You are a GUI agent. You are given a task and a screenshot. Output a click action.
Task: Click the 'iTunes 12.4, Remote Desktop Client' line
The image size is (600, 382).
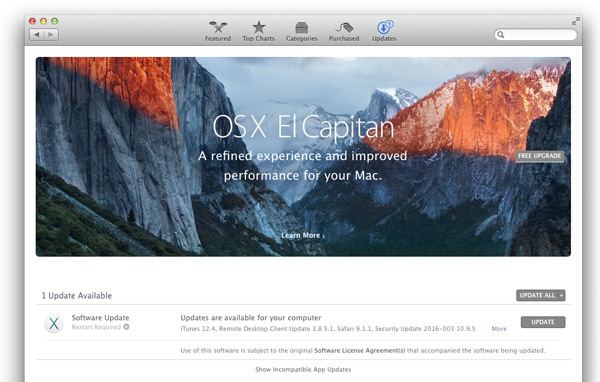click(328, 329)
